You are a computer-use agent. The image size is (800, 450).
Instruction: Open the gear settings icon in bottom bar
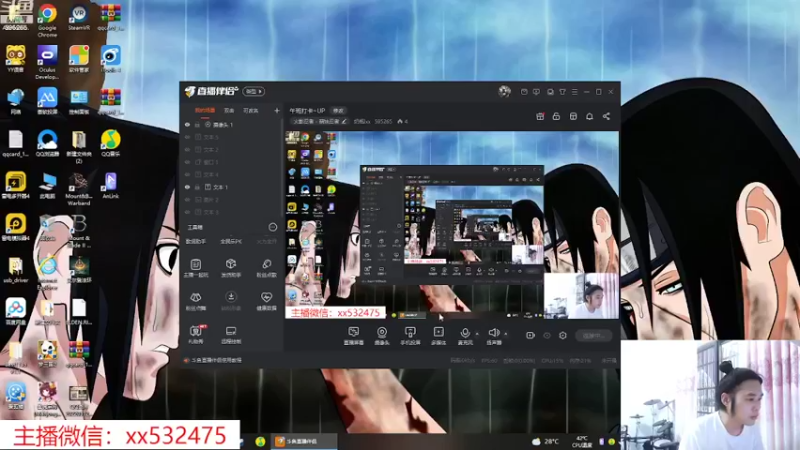coord(563,335)
